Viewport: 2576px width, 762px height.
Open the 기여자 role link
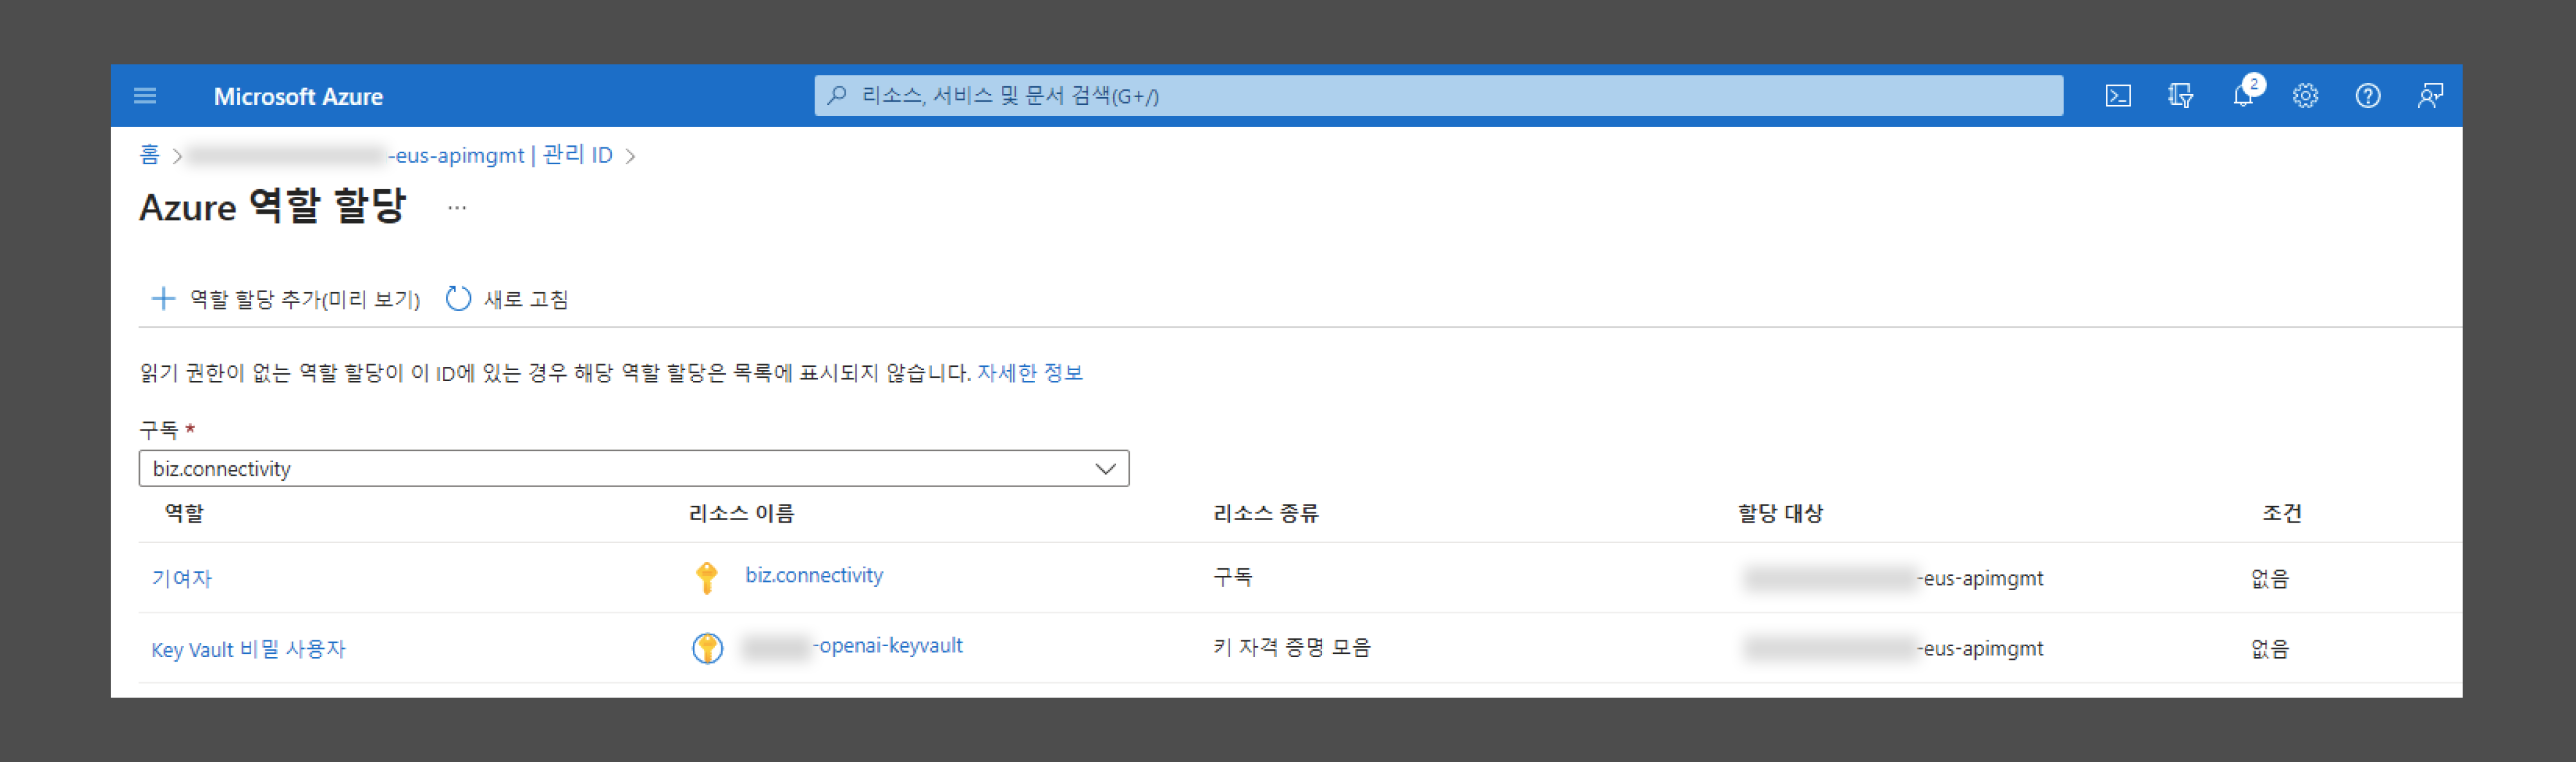tap(182, 578)
